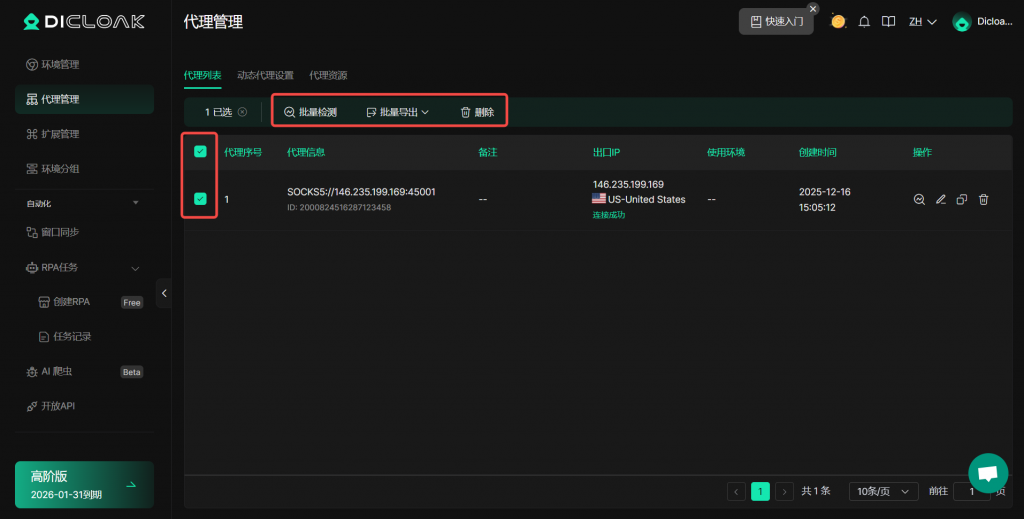The image size is (1024, 519).
Task: Toggle the select-all checkbox in table header
Action: [x=200, y=152]
